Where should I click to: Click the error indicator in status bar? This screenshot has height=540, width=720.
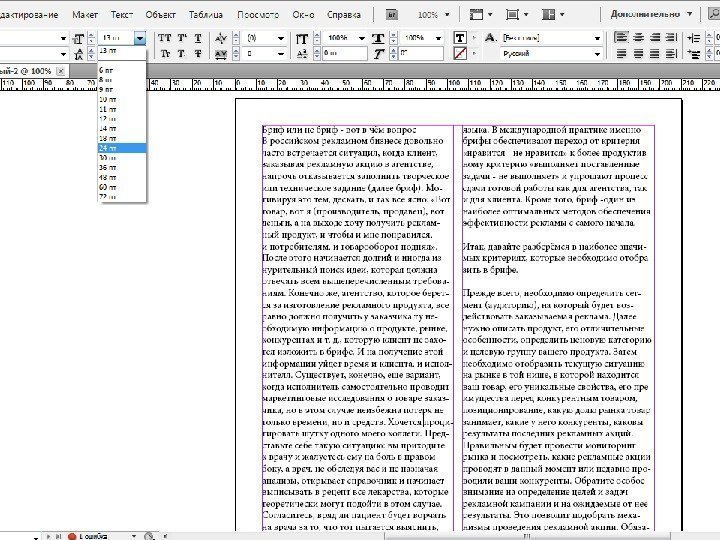[x=88, y=536]
